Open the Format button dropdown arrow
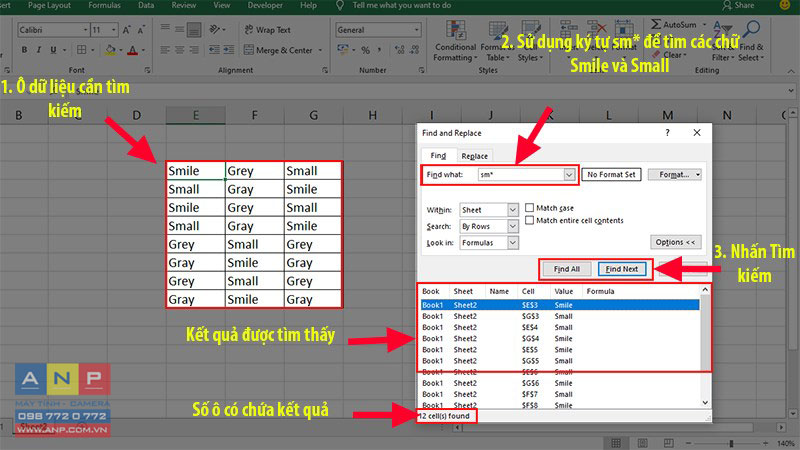 [698, 174]
